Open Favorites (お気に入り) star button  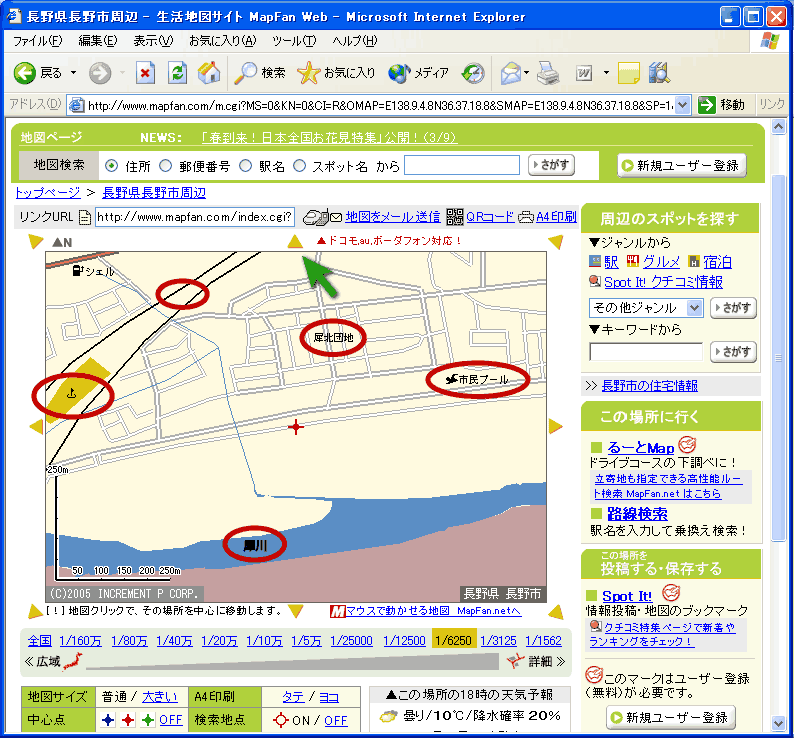pos(336,73)
